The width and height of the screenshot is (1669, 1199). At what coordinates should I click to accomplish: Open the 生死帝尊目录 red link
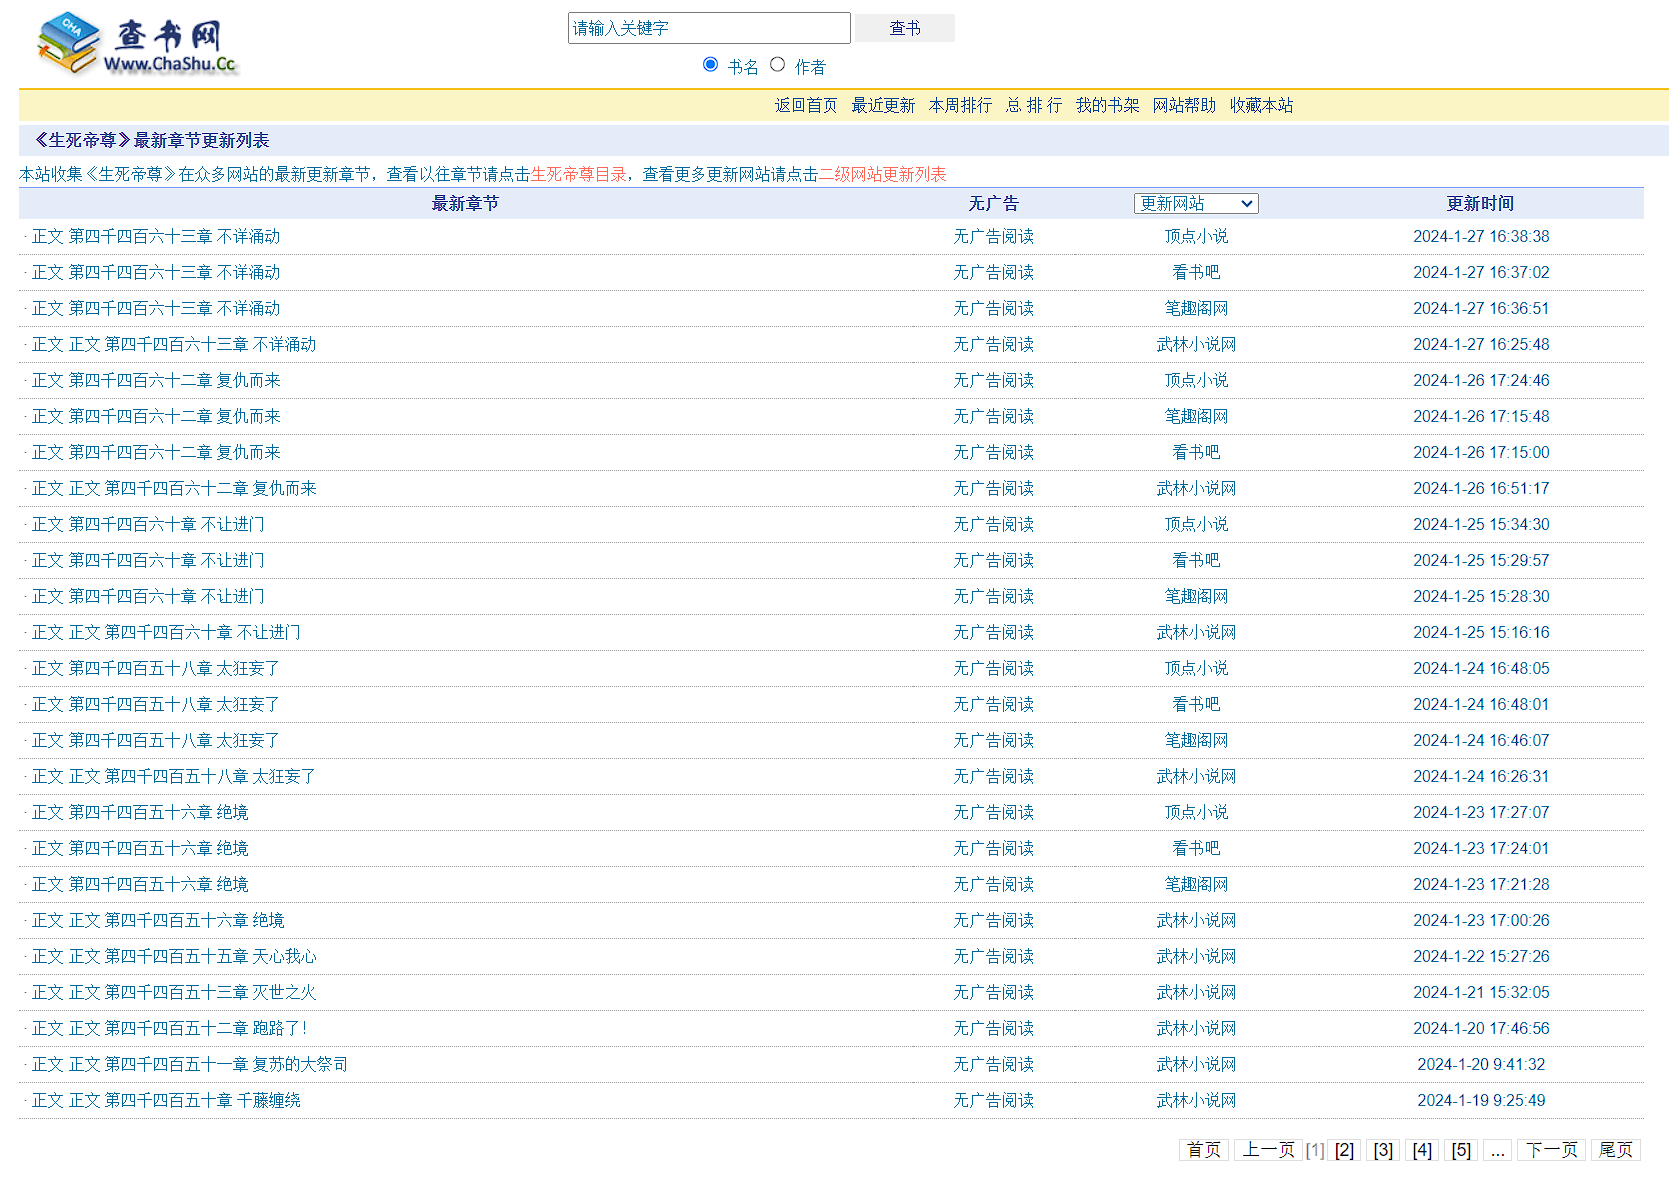(x=578, y=175)
